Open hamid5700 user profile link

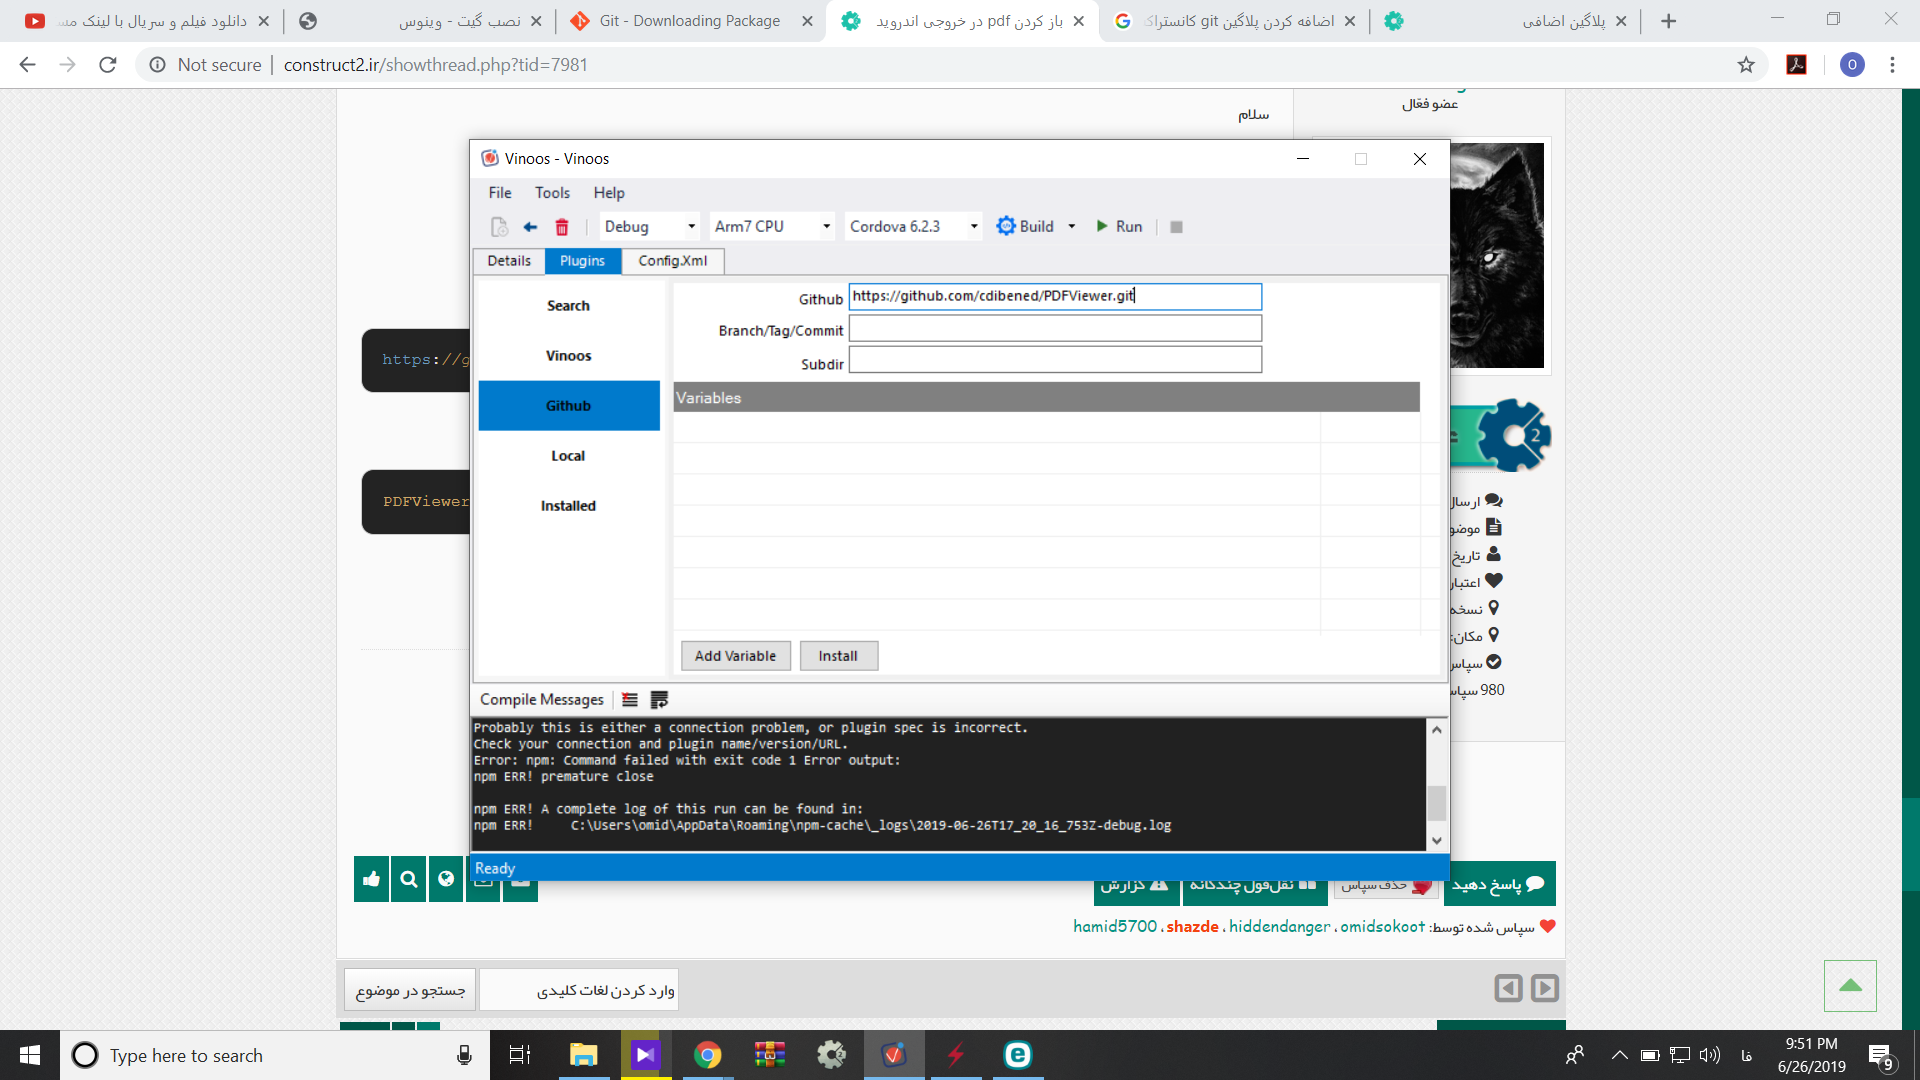click(x=1115, y=927)
